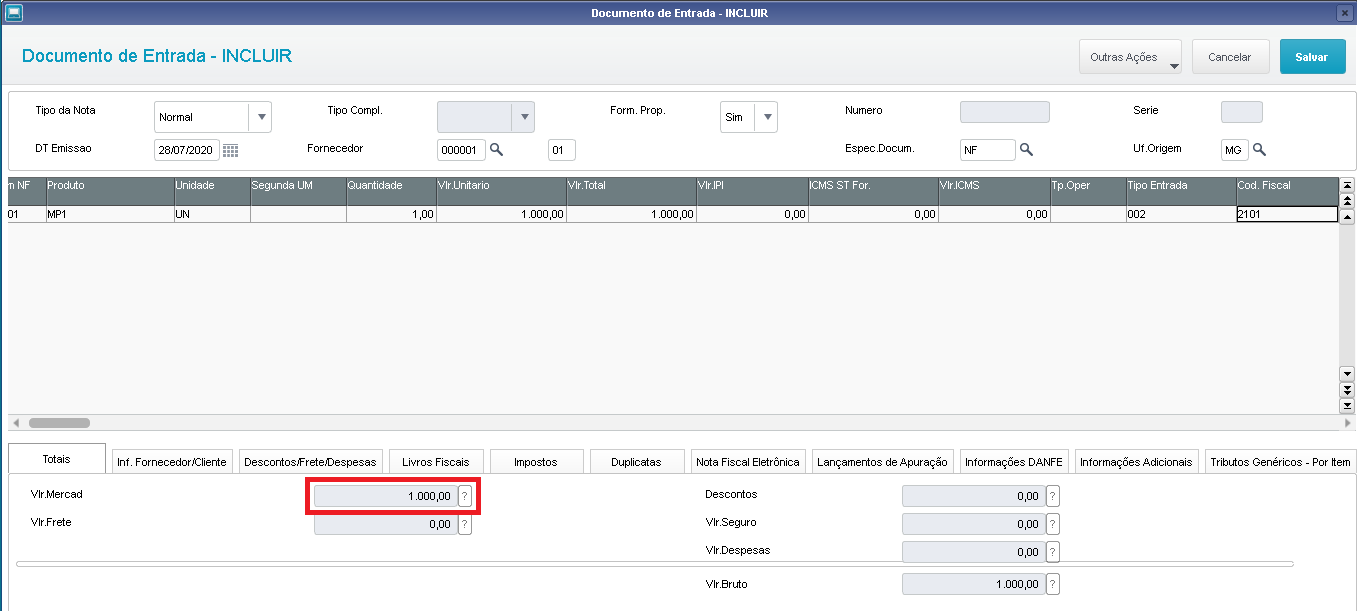Click help icon next to Vlr.Frete
The width and height of the screenshot is (1358, 614).
[464, 524]
